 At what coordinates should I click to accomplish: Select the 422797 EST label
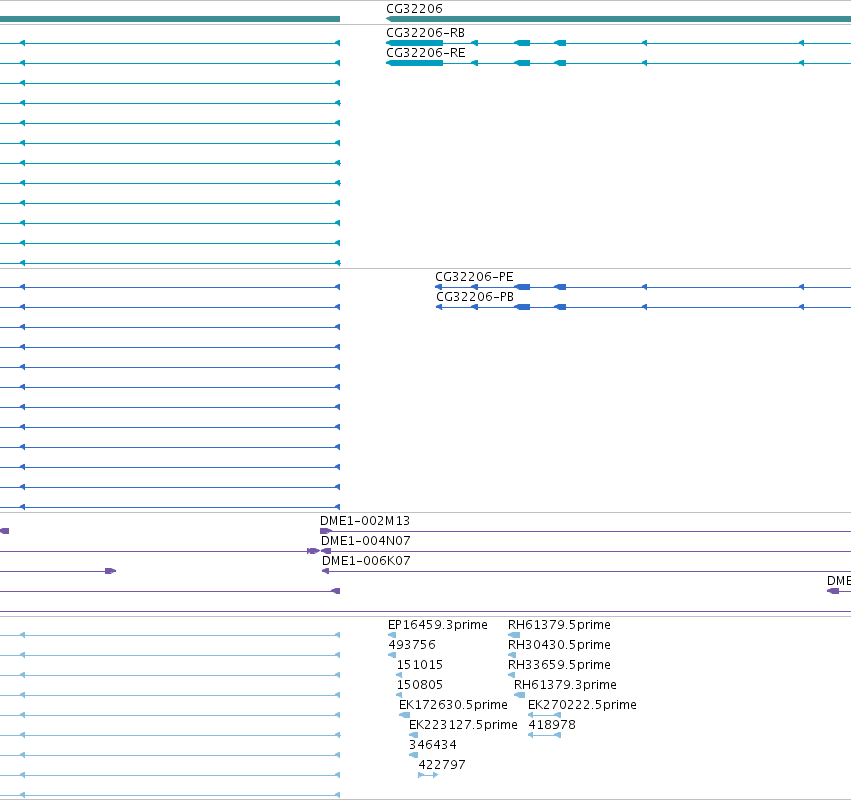click(442, 765)
